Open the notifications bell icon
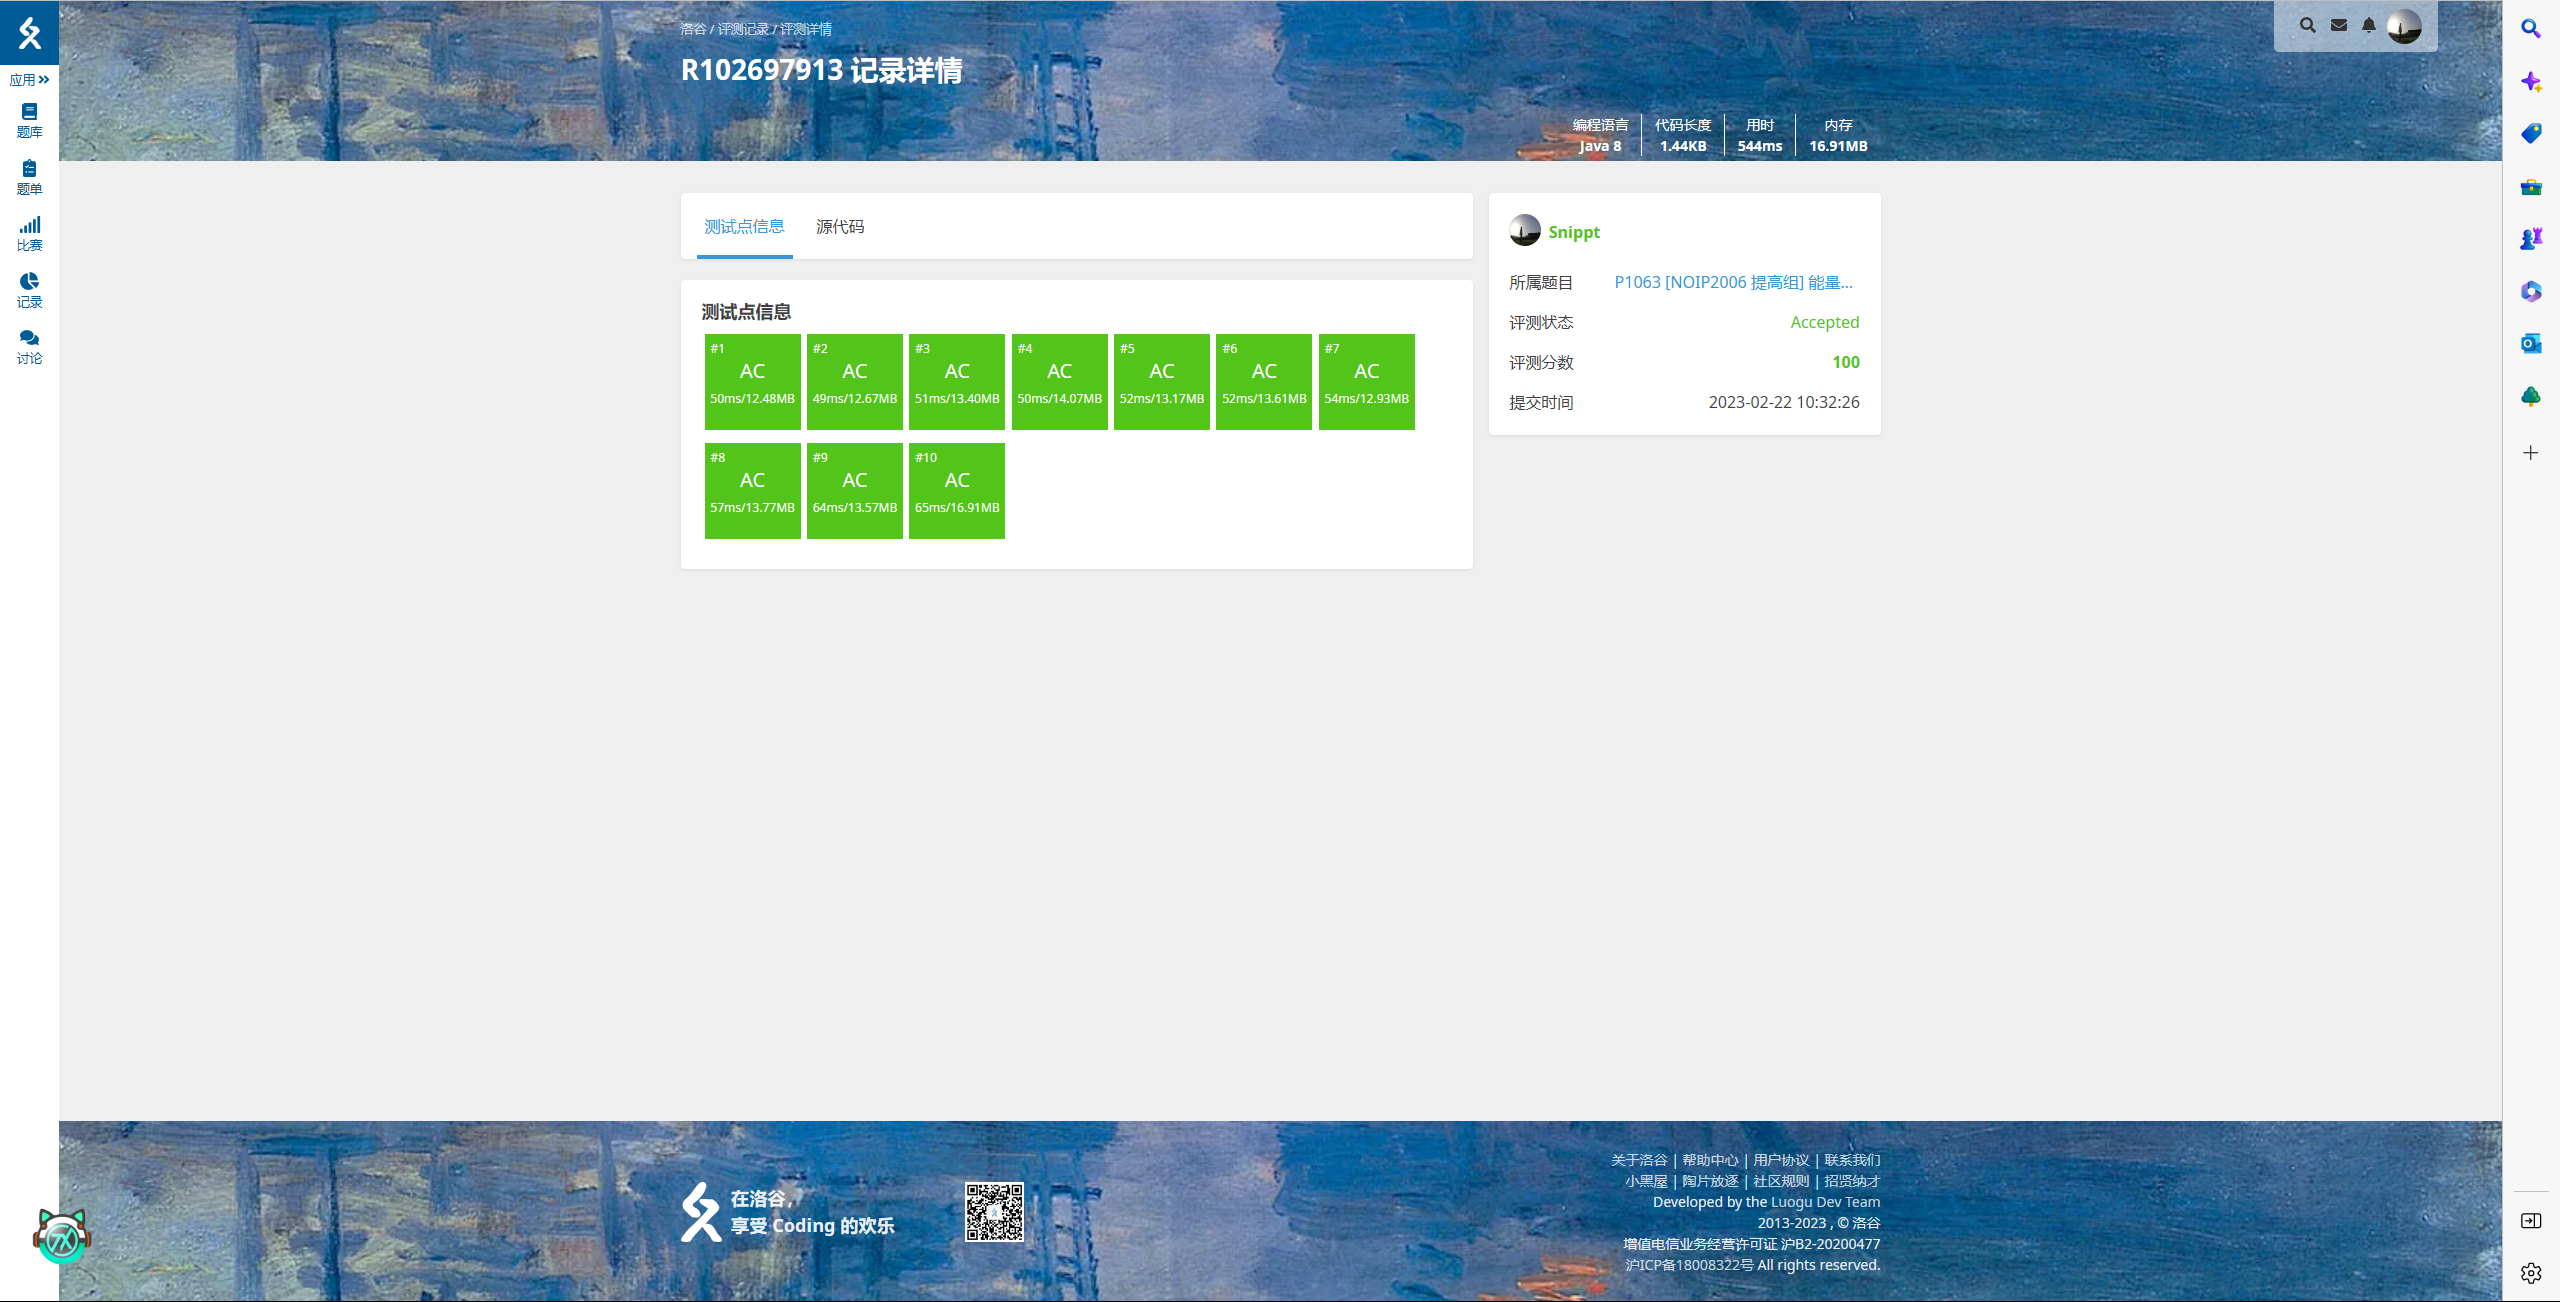 click(x=2368, y=26)
